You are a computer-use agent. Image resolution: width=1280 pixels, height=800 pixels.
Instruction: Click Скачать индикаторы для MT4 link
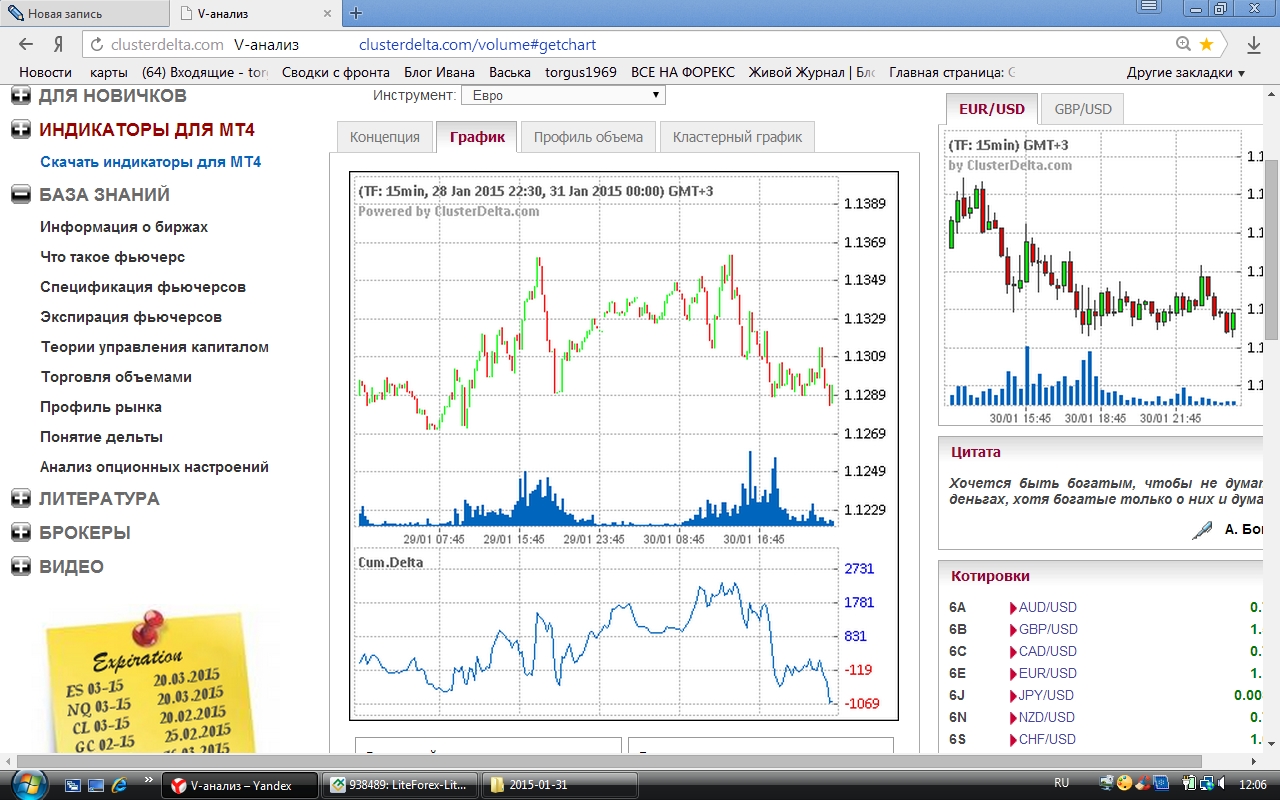[150, 162]
